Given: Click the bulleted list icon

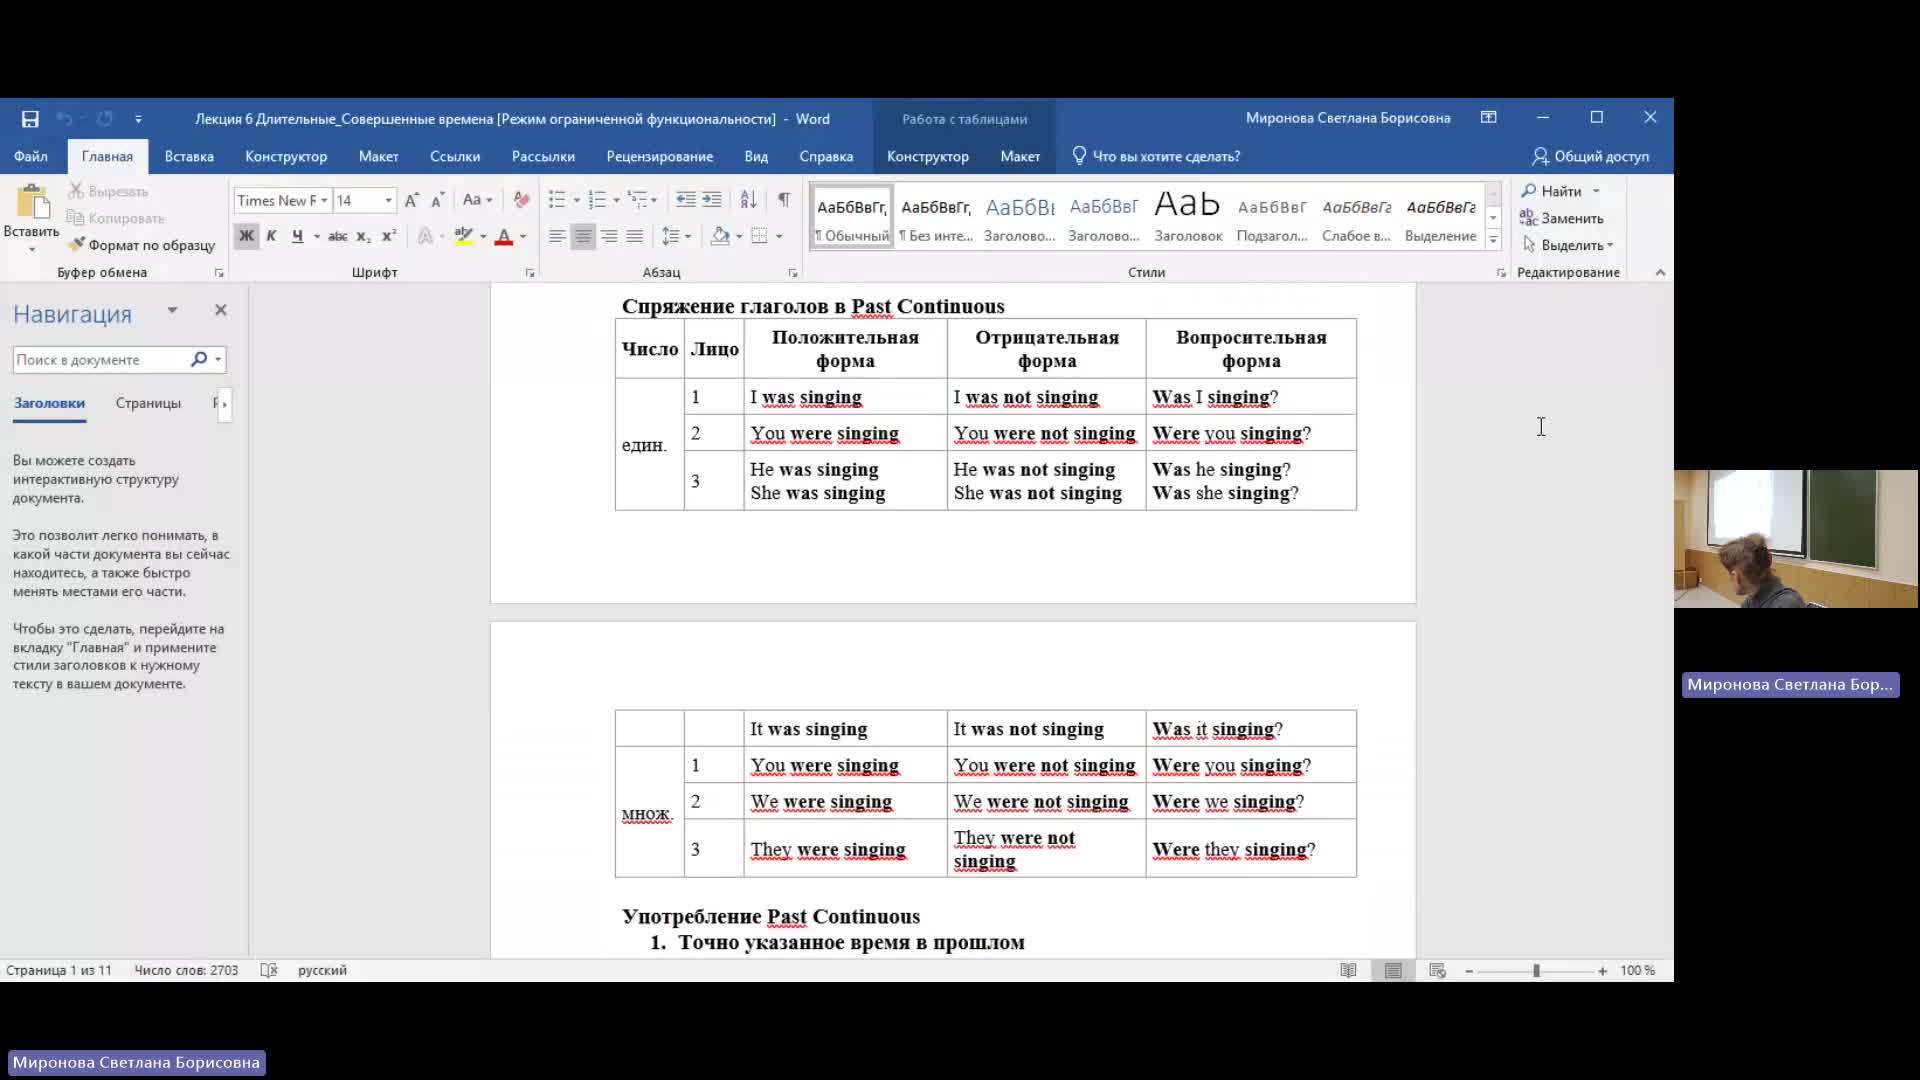Looking at the screenshot, I should (557, 200).
